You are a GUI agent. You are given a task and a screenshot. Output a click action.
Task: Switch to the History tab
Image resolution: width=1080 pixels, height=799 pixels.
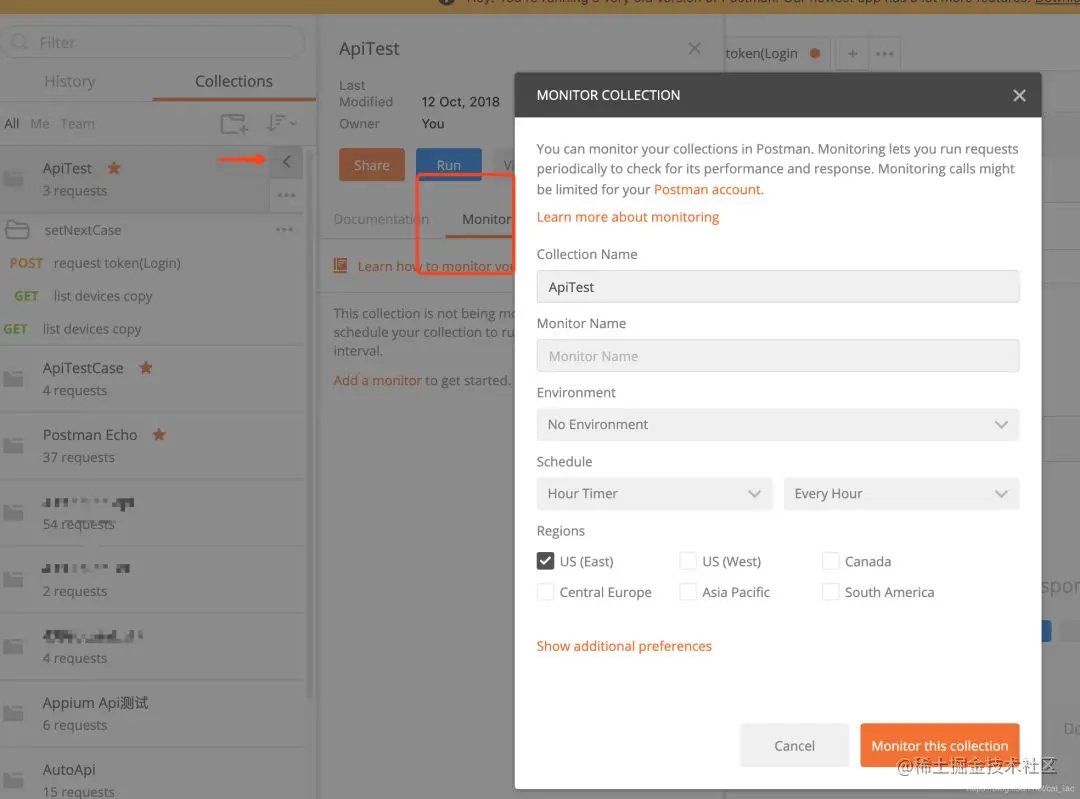click(70, 81)
